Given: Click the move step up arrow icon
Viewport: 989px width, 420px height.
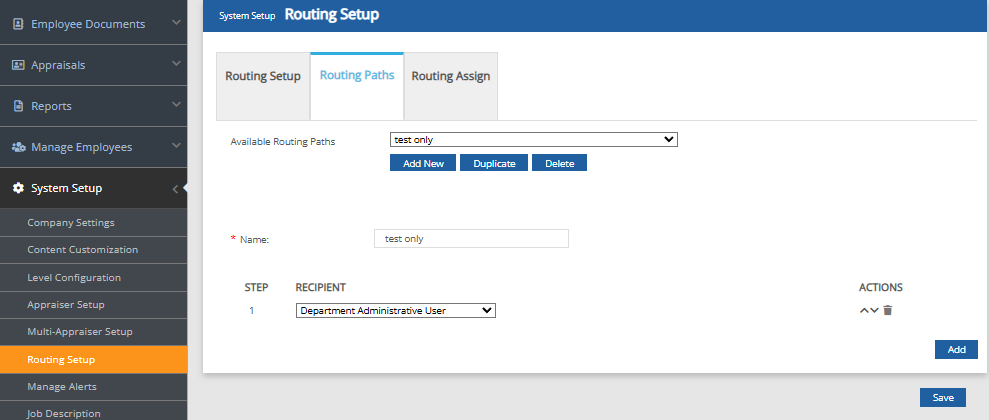Looking at the screenshot, I should [864, 310].
